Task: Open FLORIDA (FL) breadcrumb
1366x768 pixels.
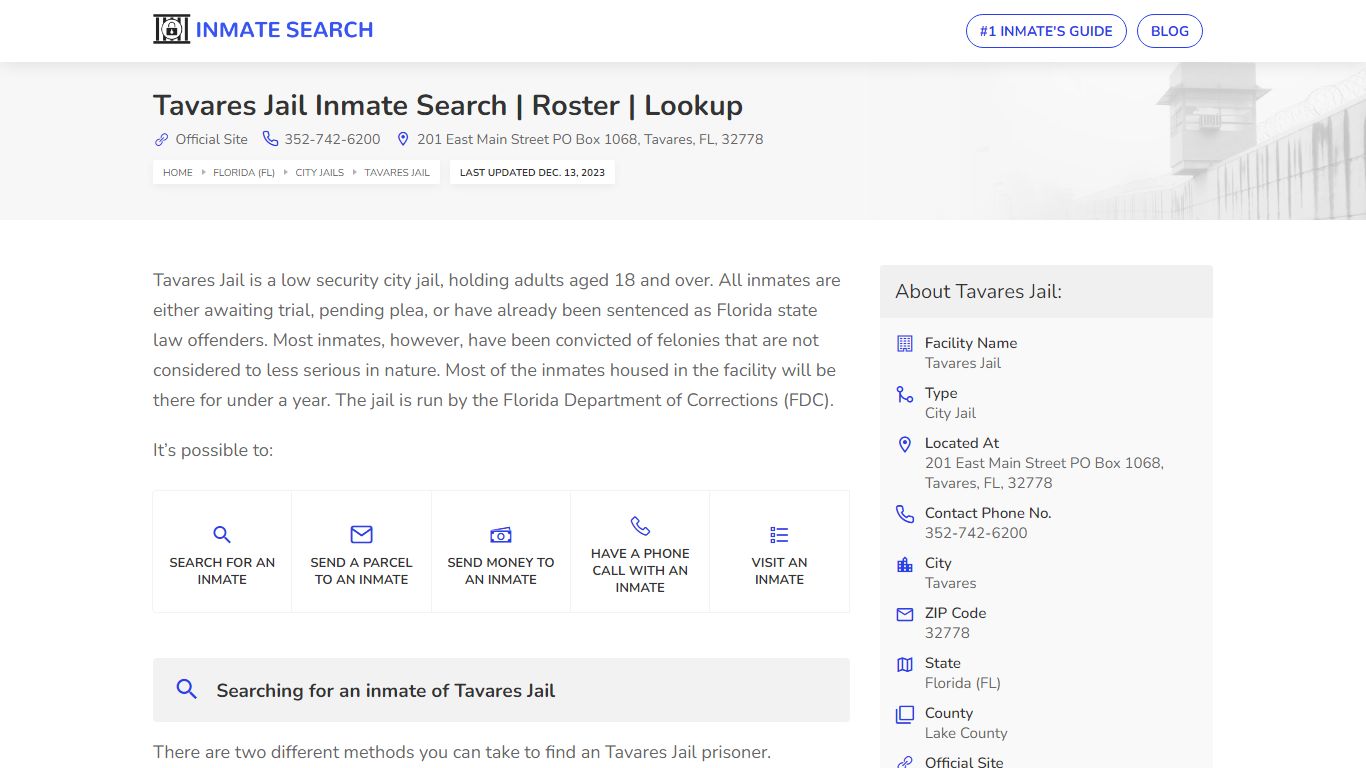Action: (x=244, y=172)
